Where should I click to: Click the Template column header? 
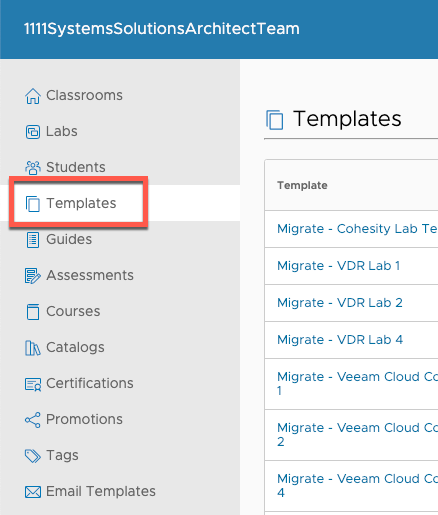coord(302,185)
